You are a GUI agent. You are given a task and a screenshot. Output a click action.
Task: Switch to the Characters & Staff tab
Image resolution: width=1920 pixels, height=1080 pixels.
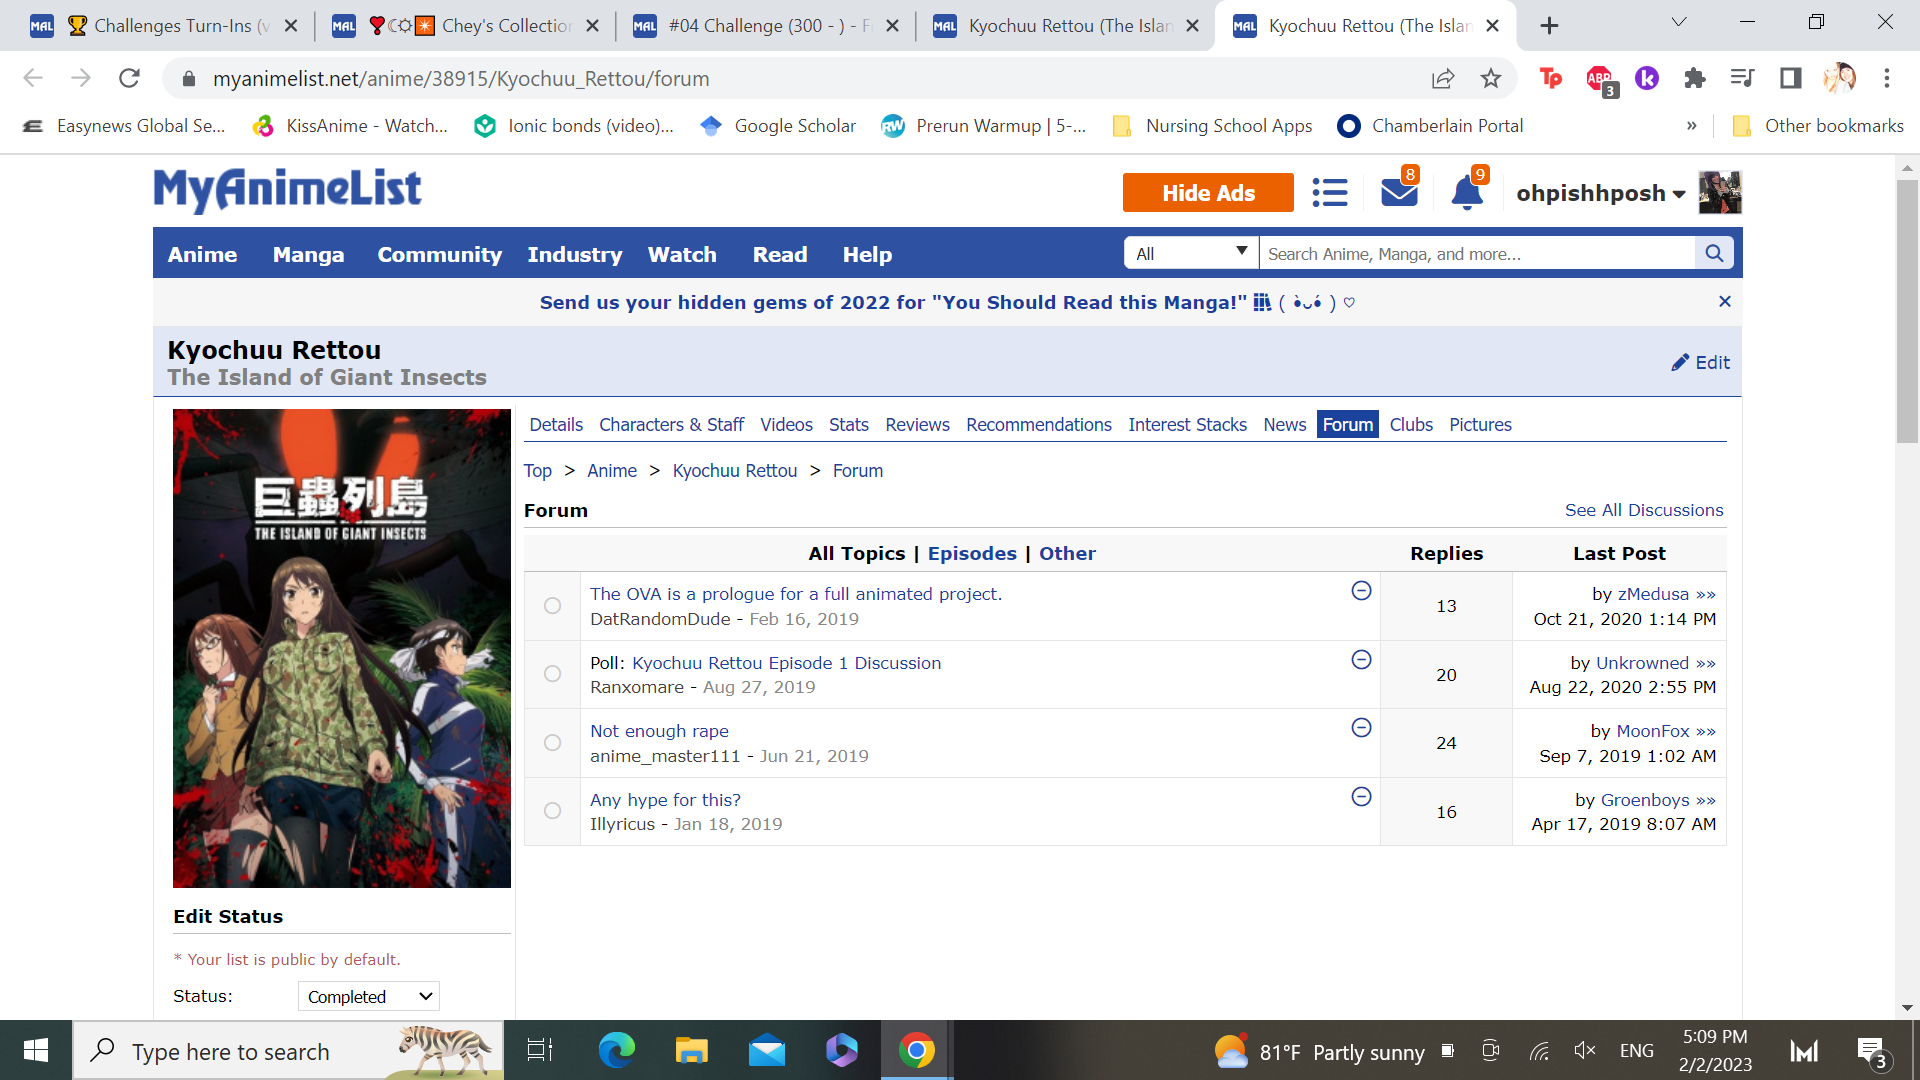coord(671,425)
